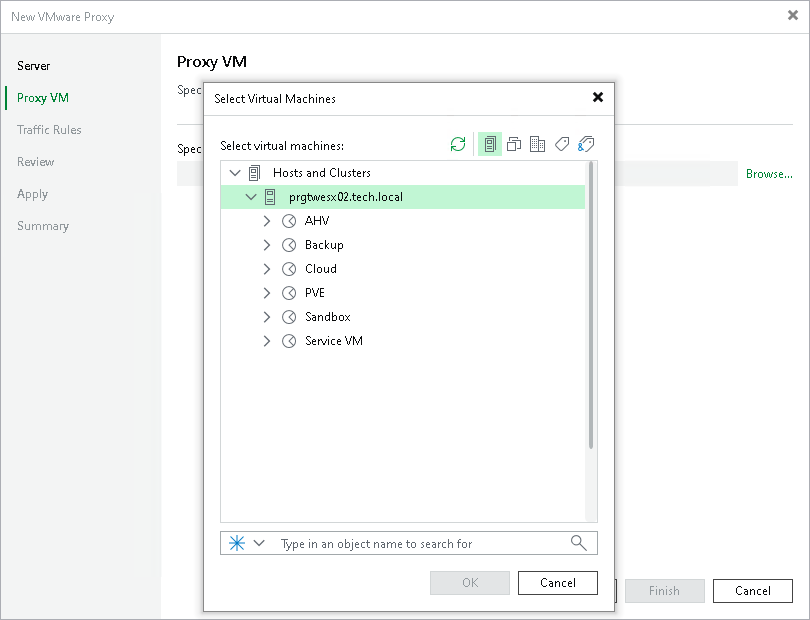Viewport: 810px width, 620px height.
Task: Go to the Server wizard step
Action: 33,66
